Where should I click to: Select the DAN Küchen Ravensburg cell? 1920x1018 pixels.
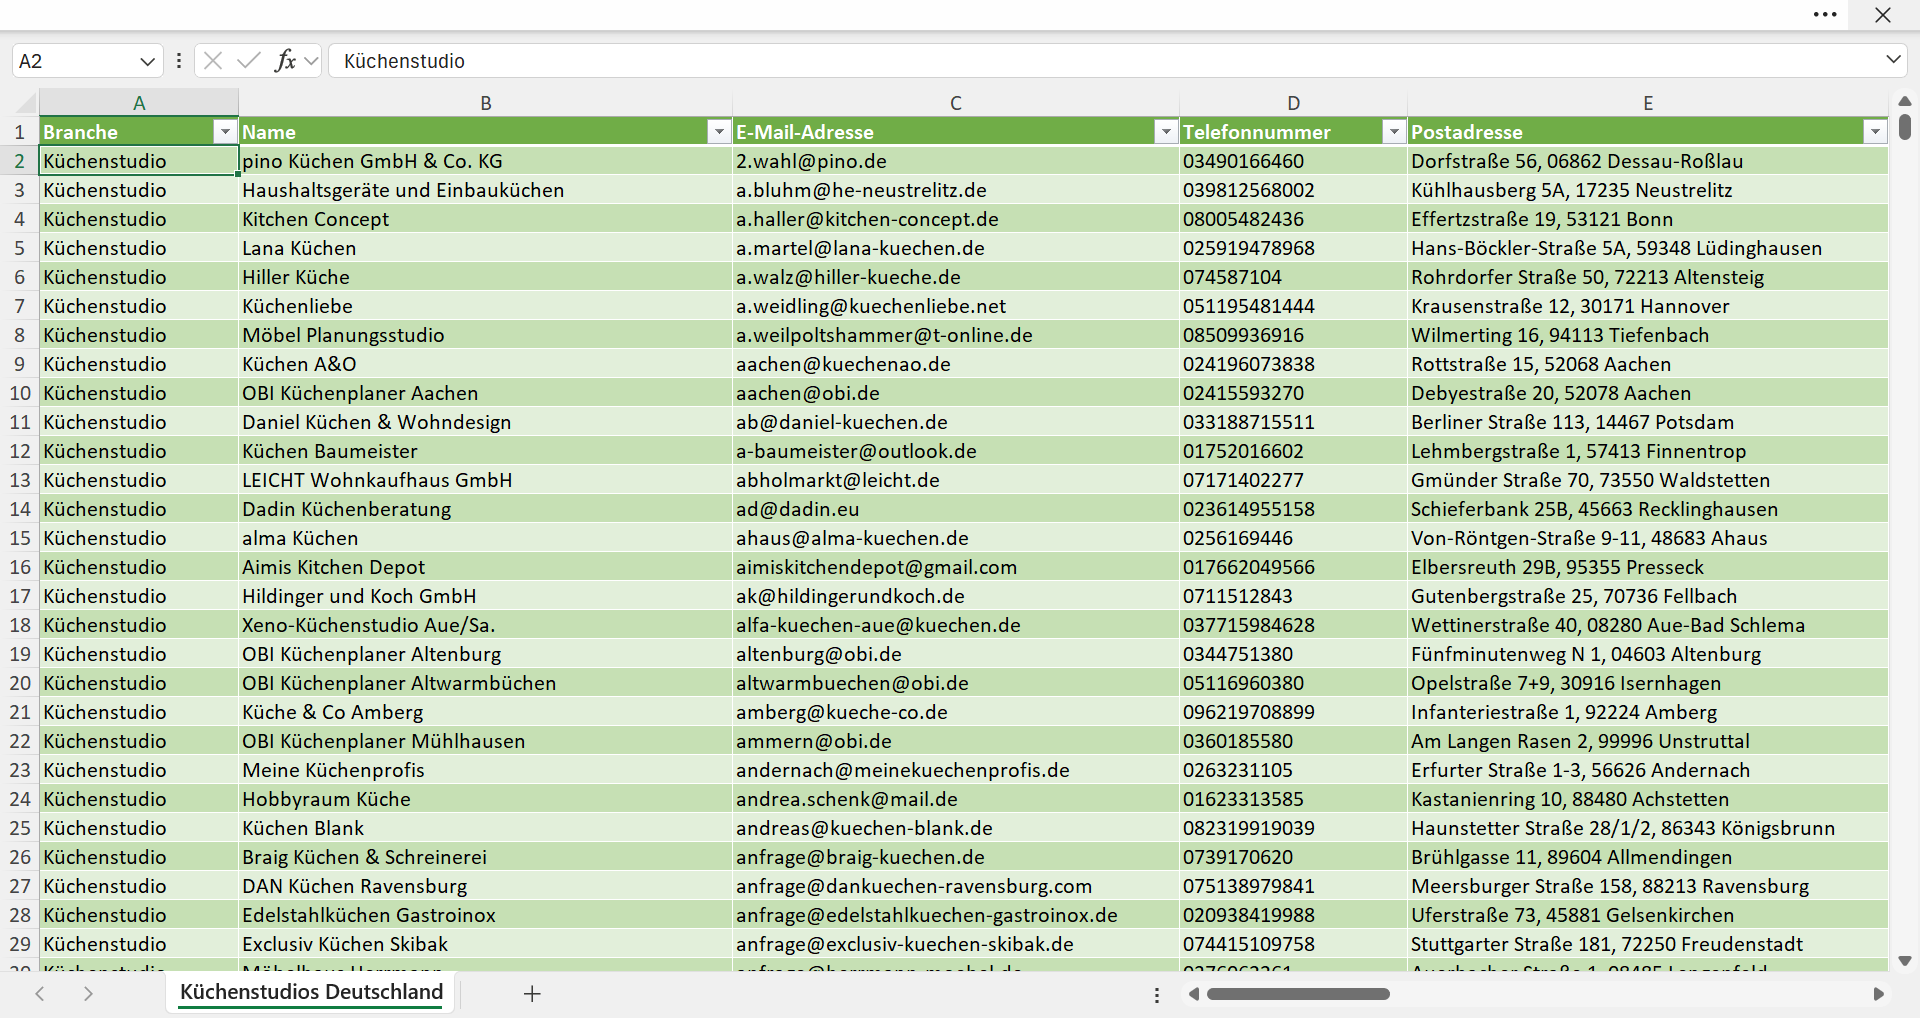click(x=485, y=886)
